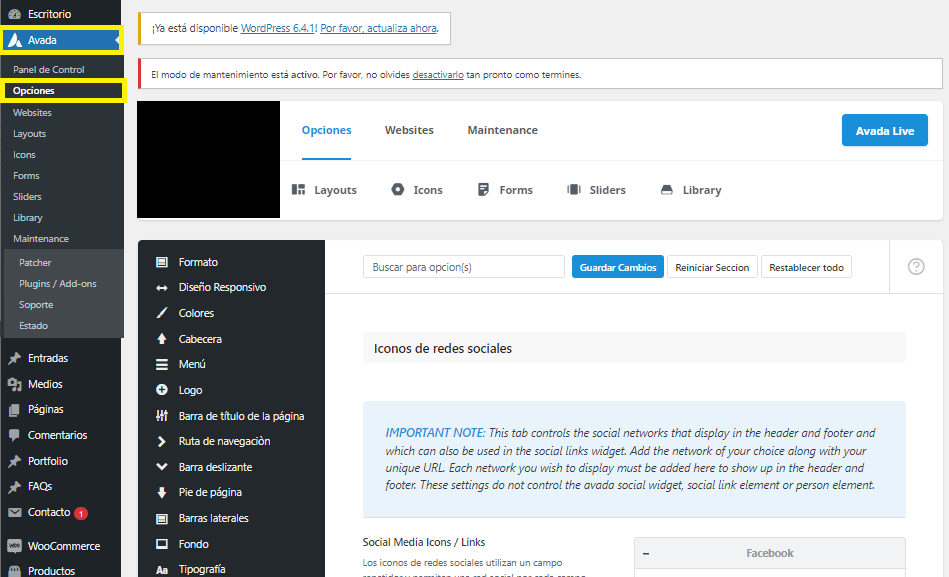Click the Pie de página icon
The height and width of the screenshot is (577, 949).
(x=162, y=492)
